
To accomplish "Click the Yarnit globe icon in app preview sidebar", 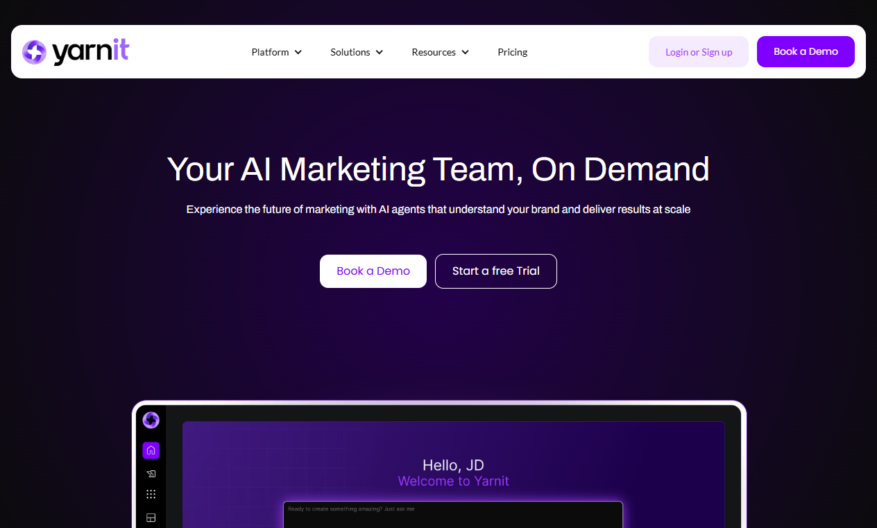I will click(x=151, y=419).
